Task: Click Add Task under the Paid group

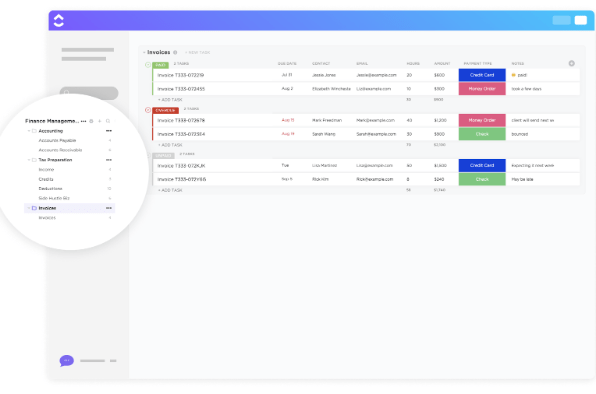Action: point(170,100)
